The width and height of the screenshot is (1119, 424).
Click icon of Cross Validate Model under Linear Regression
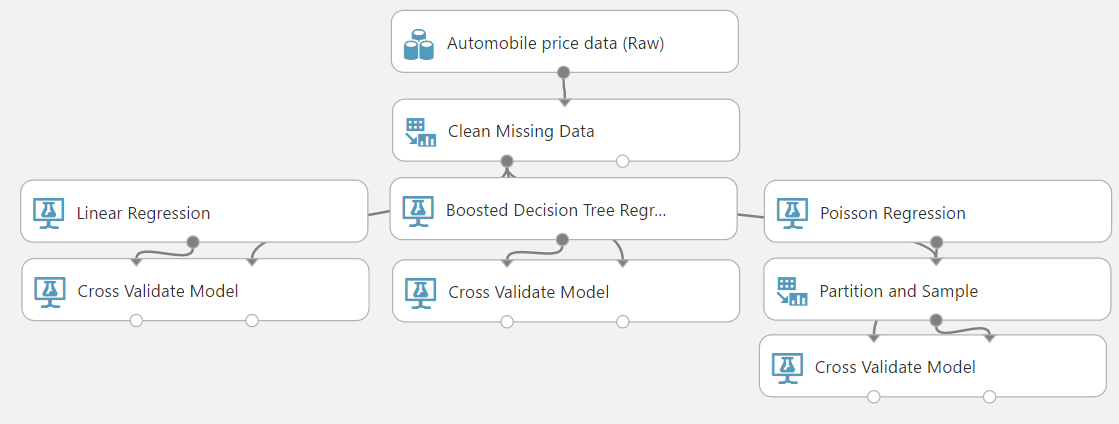point(49,291)
